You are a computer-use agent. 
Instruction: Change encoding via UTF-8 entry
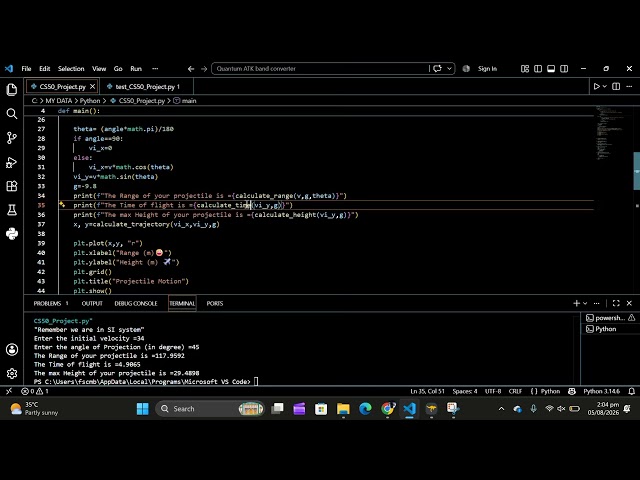tap(493, 391)
